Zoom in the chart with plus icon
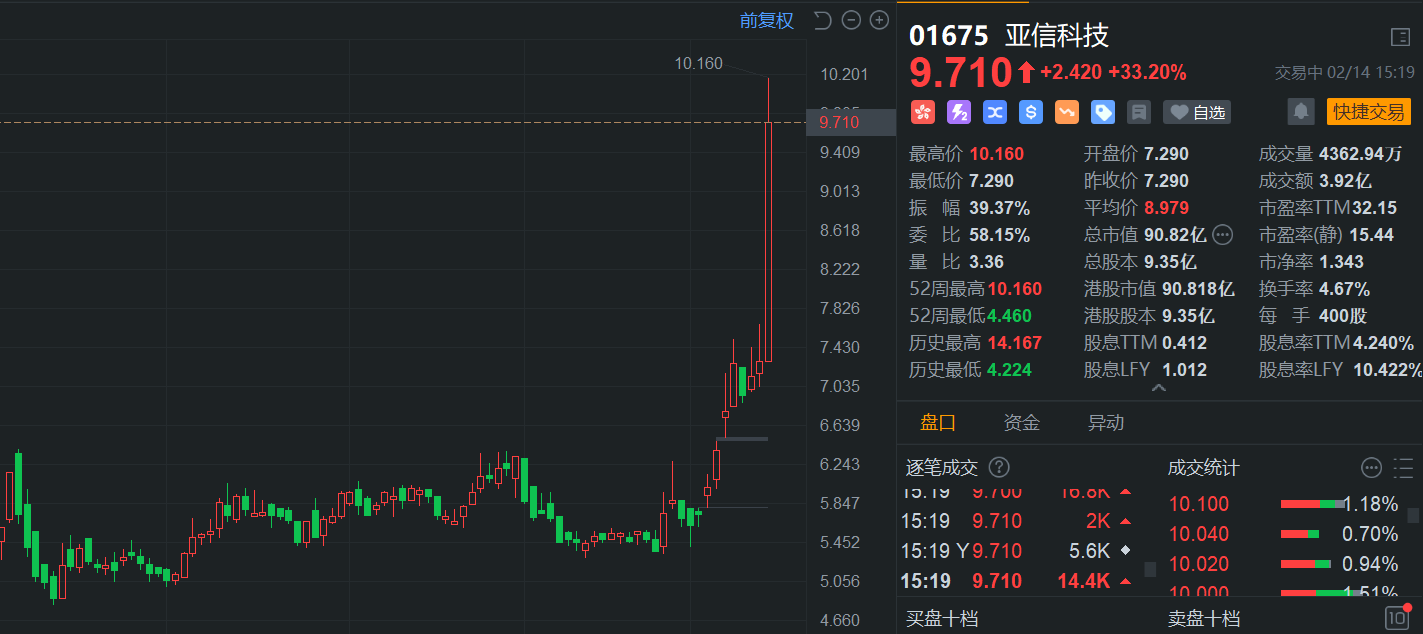Screen dimensions: 1423x634 coord(879,20)
